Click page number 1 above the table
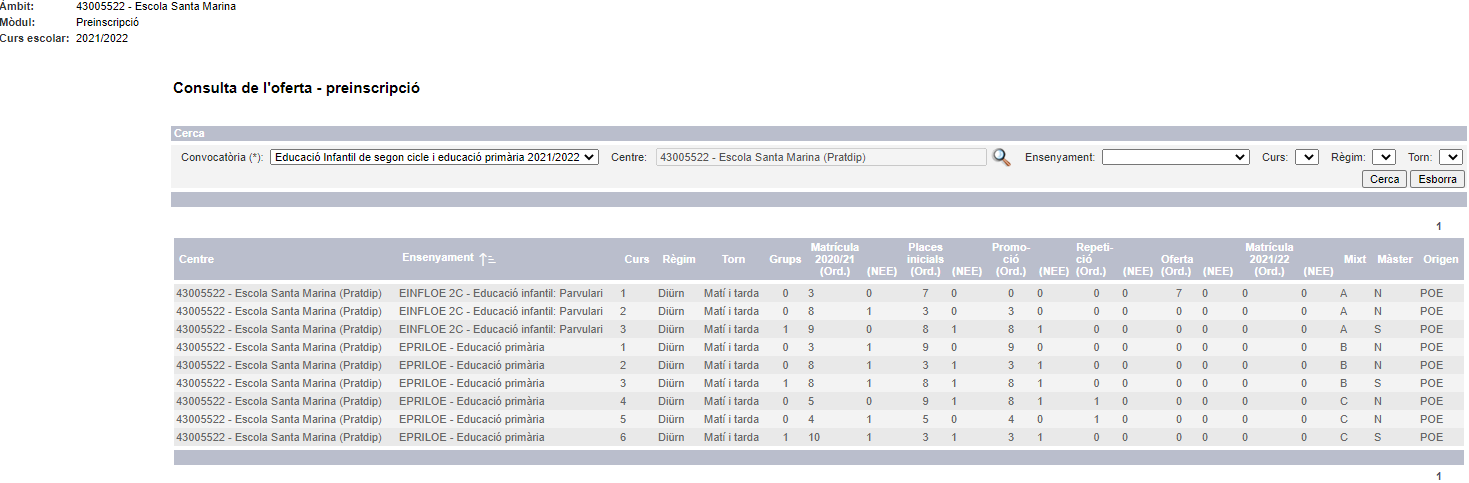This screenshot has width=1469, height=483. [1439, 226]
